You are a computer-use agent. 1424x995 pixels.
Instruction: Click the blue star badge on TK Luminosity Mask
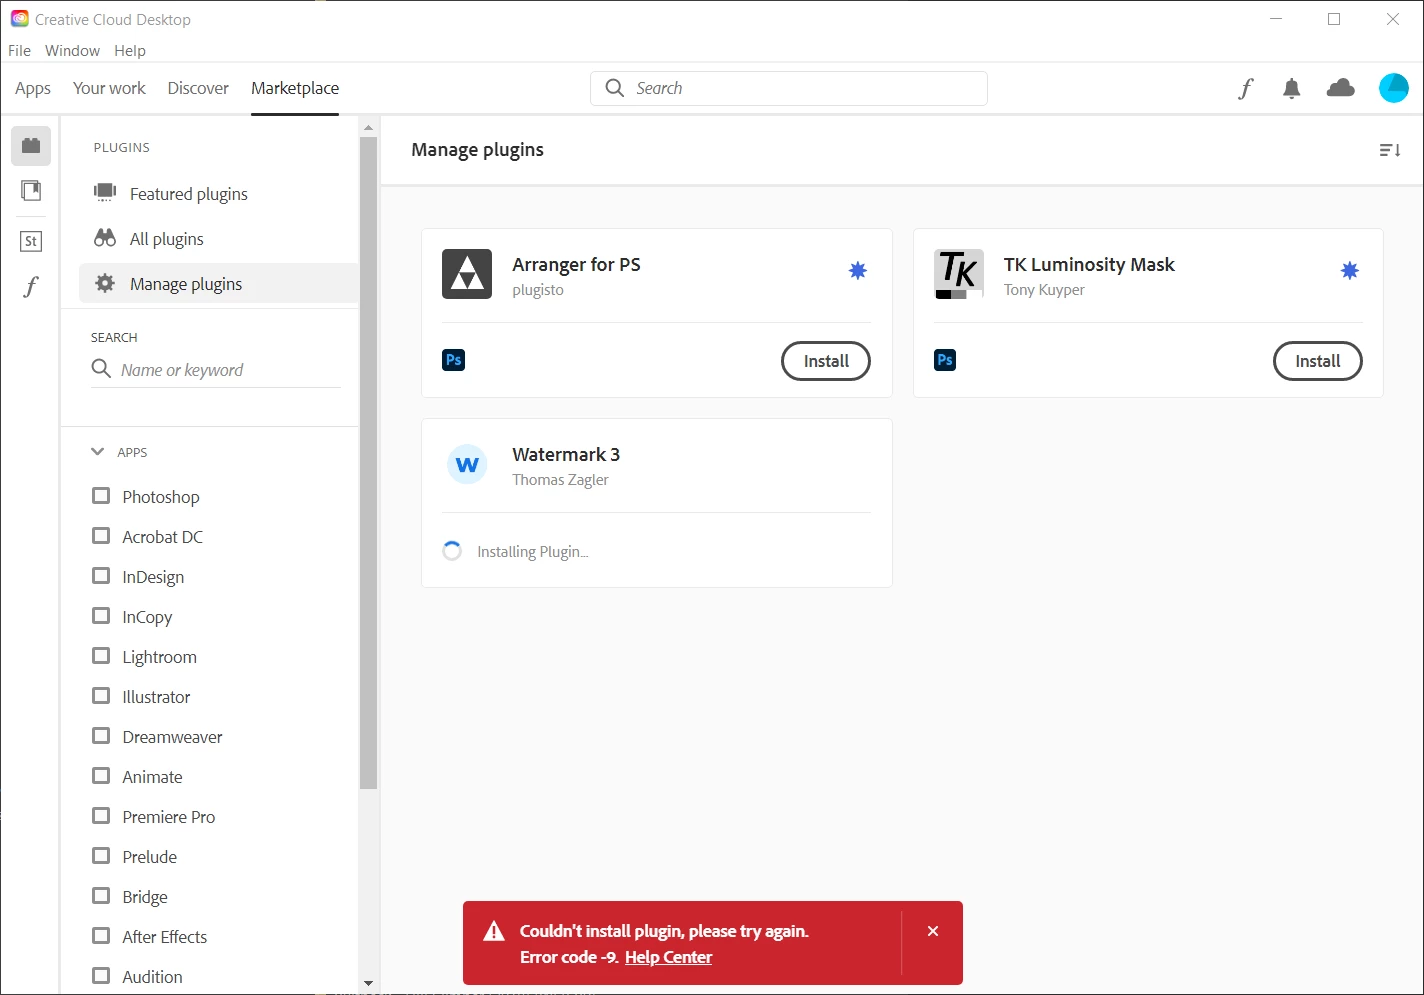tap(1350, 270)
